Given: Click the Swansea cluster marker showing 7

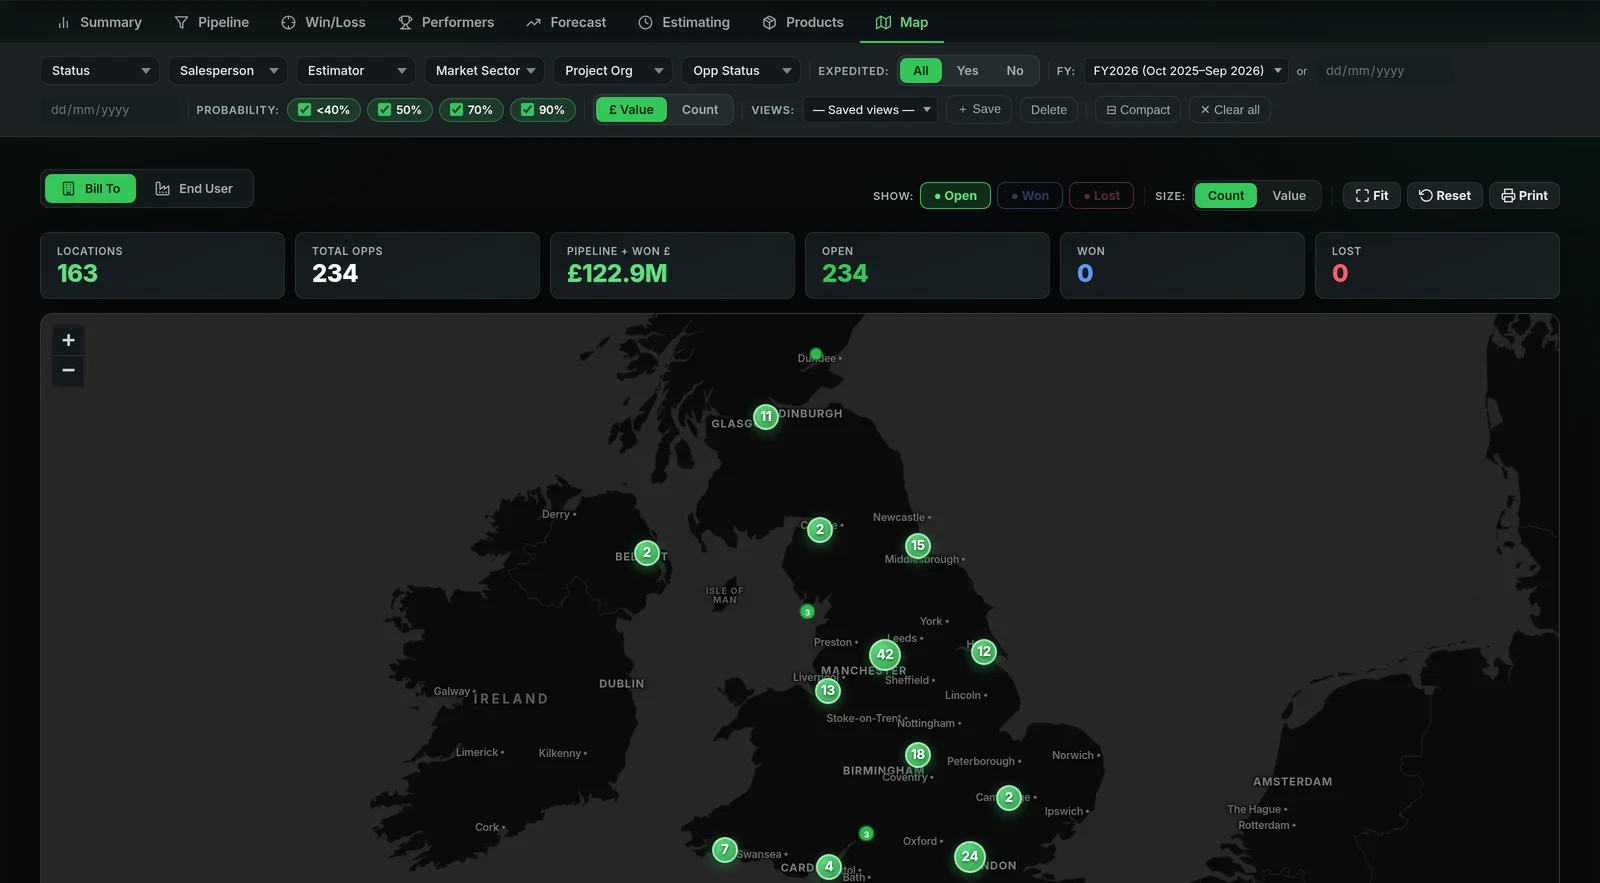Looking at the screenshot, I should click(x=725, y=849).
